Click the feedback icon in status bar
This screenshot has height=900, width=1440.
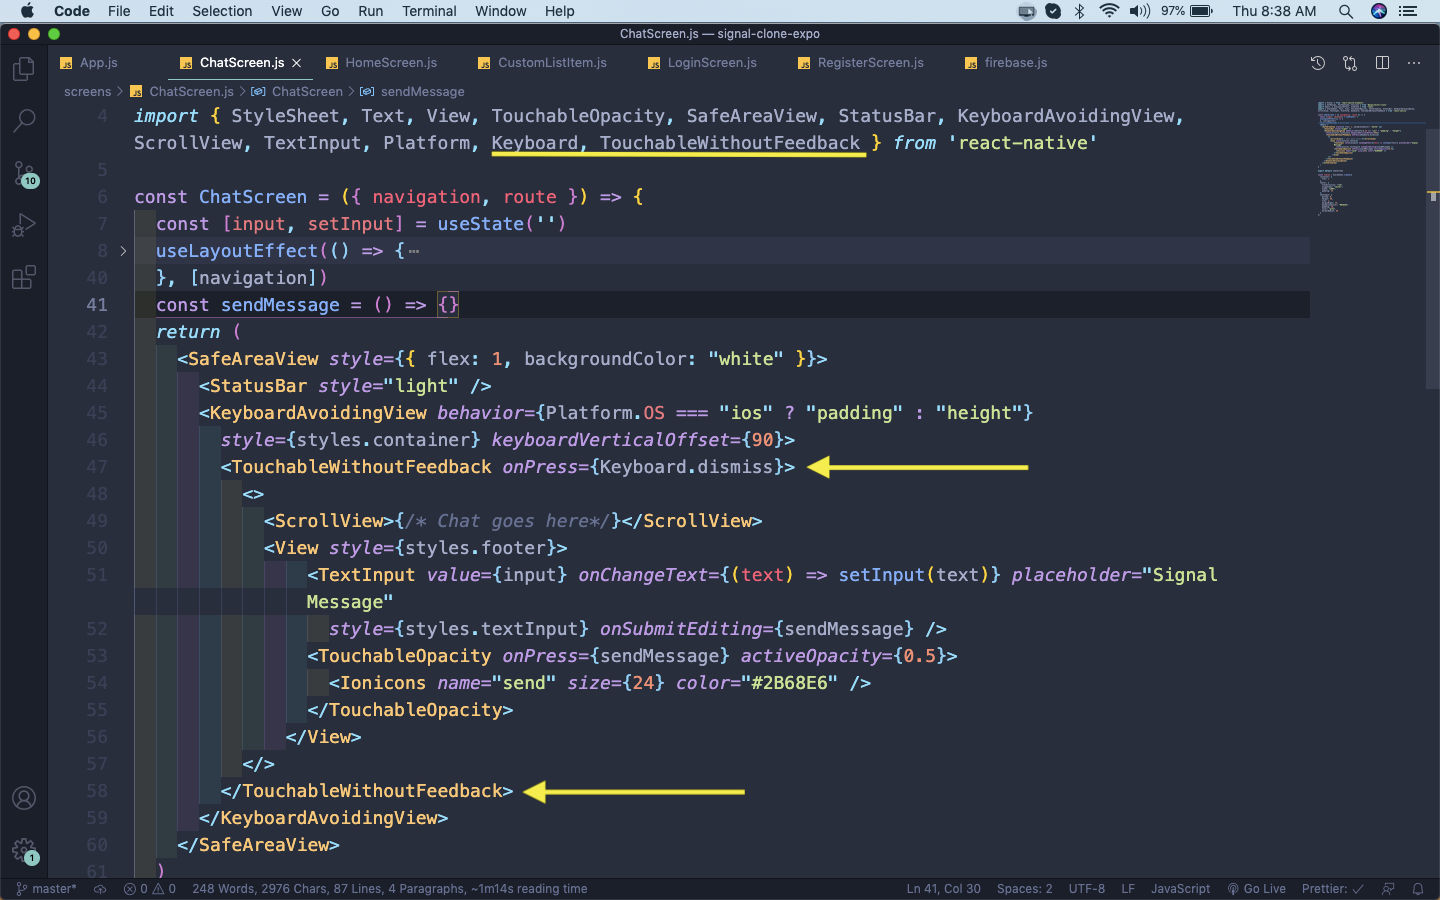coord(1388,888)
